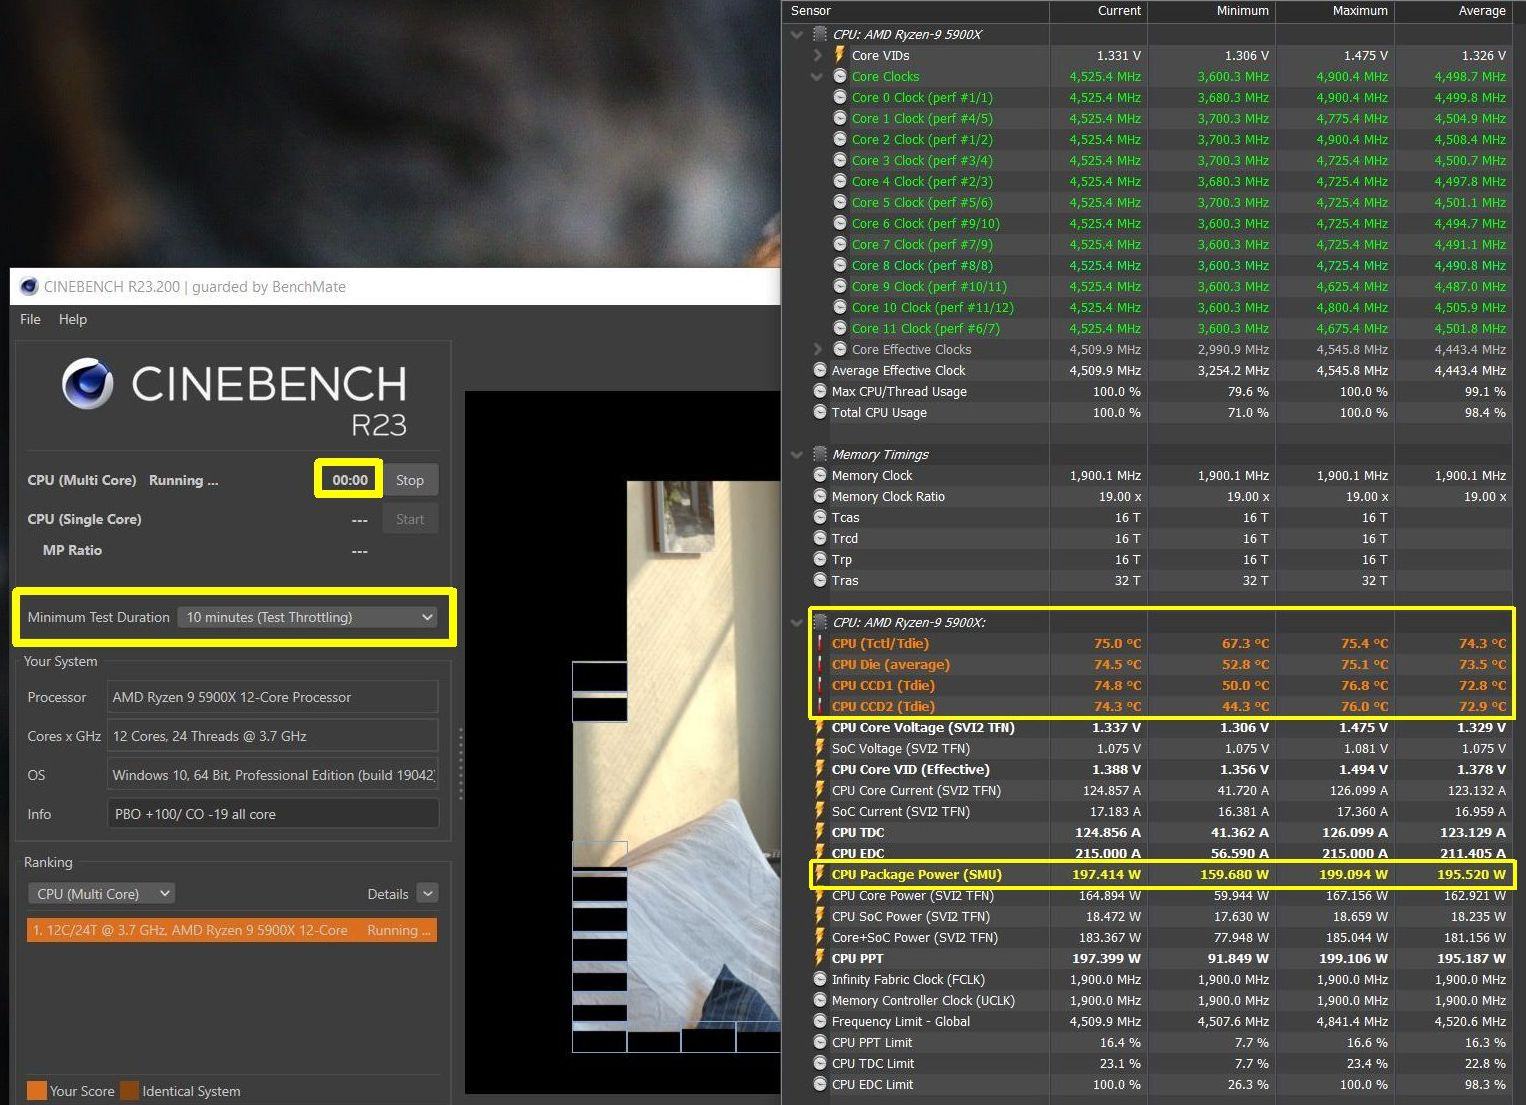Click the Cinebench logo sphere icon
1526x1105 pixels.
tap(88, 384)
